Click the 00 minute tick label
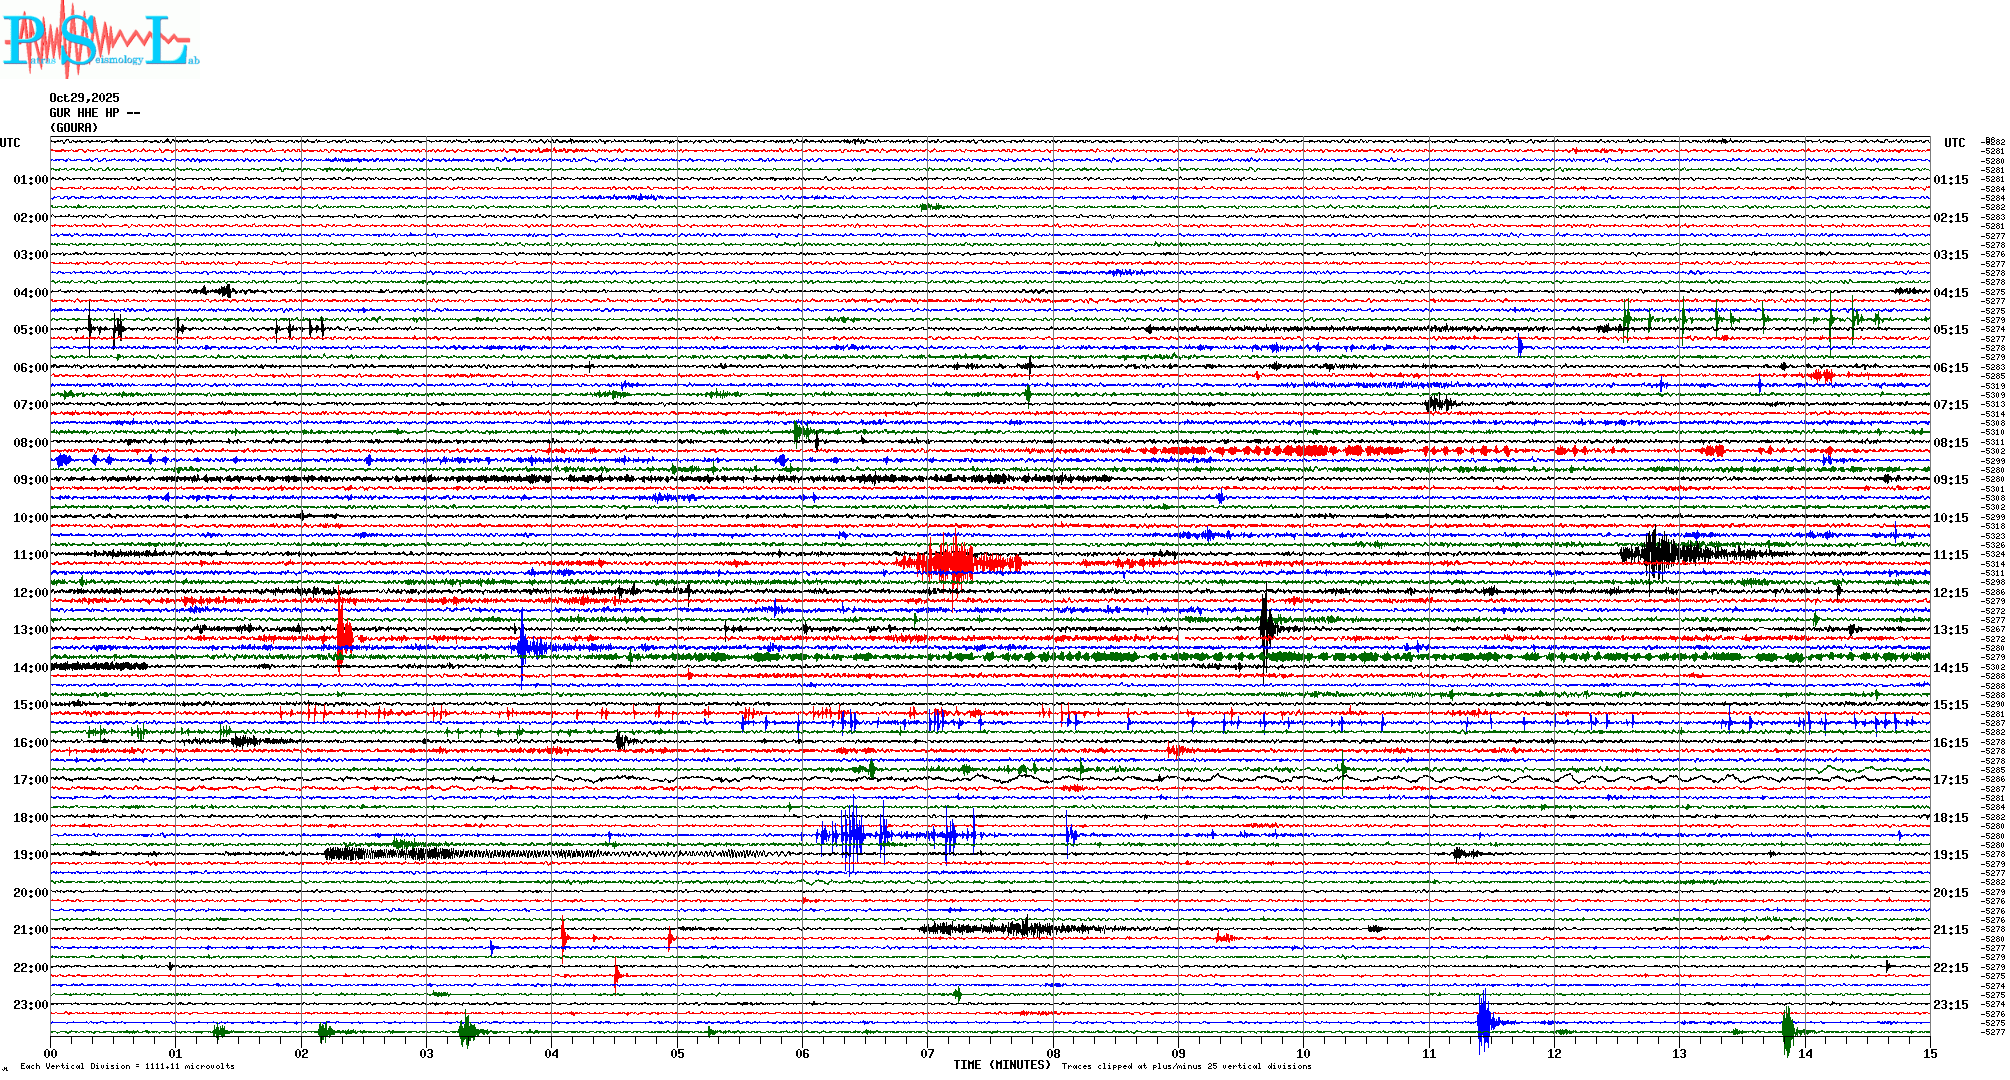The image size is (2010, 1080). [x=50, y=1053]
